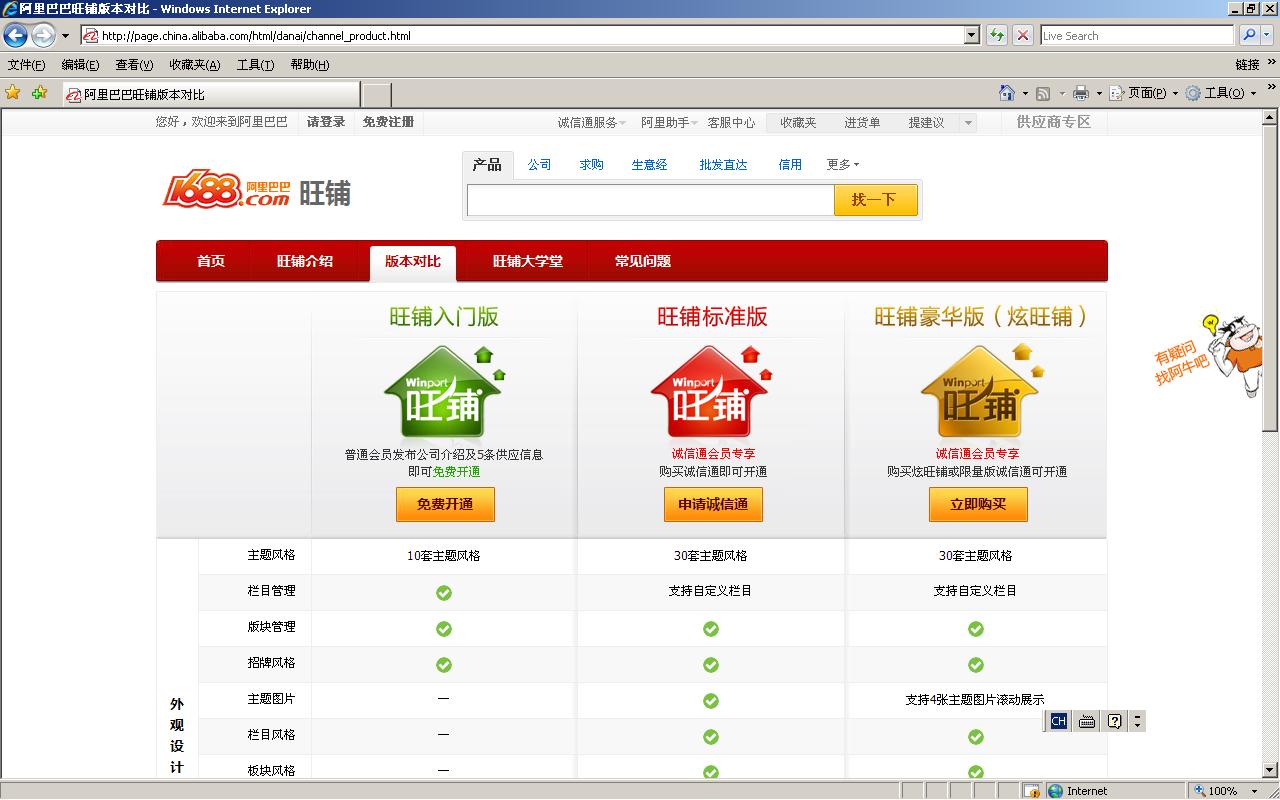Click the 免费开通 orange button
The height and width of the screenshot is (800, 1280).
[445, 504]
